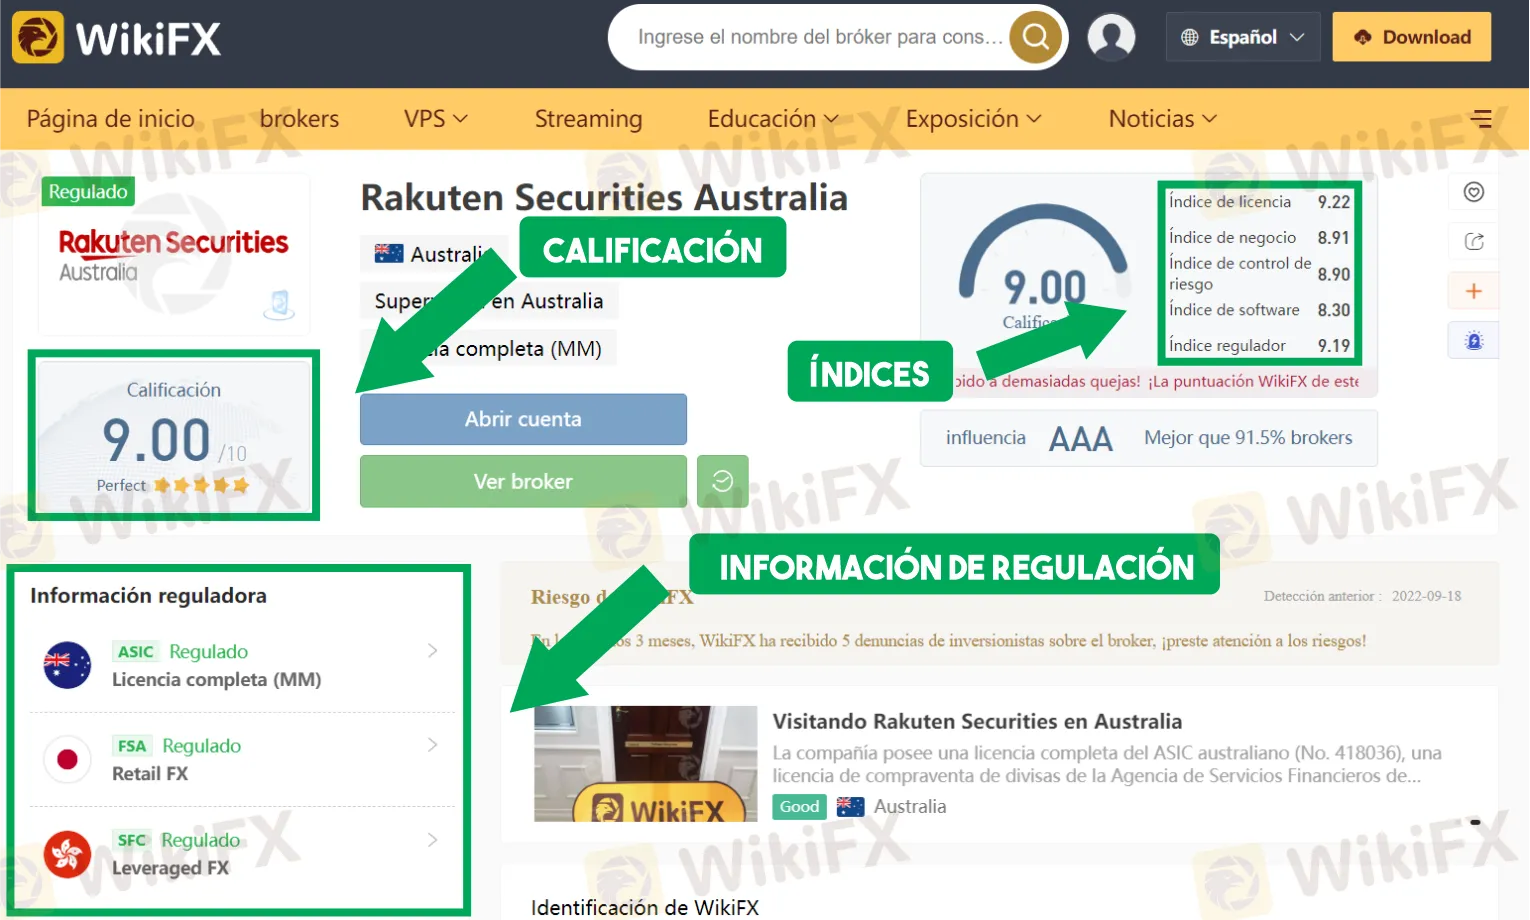Click Índice de negocio 8.91
1530x920 pixels.
click(x=1259, y=238)
